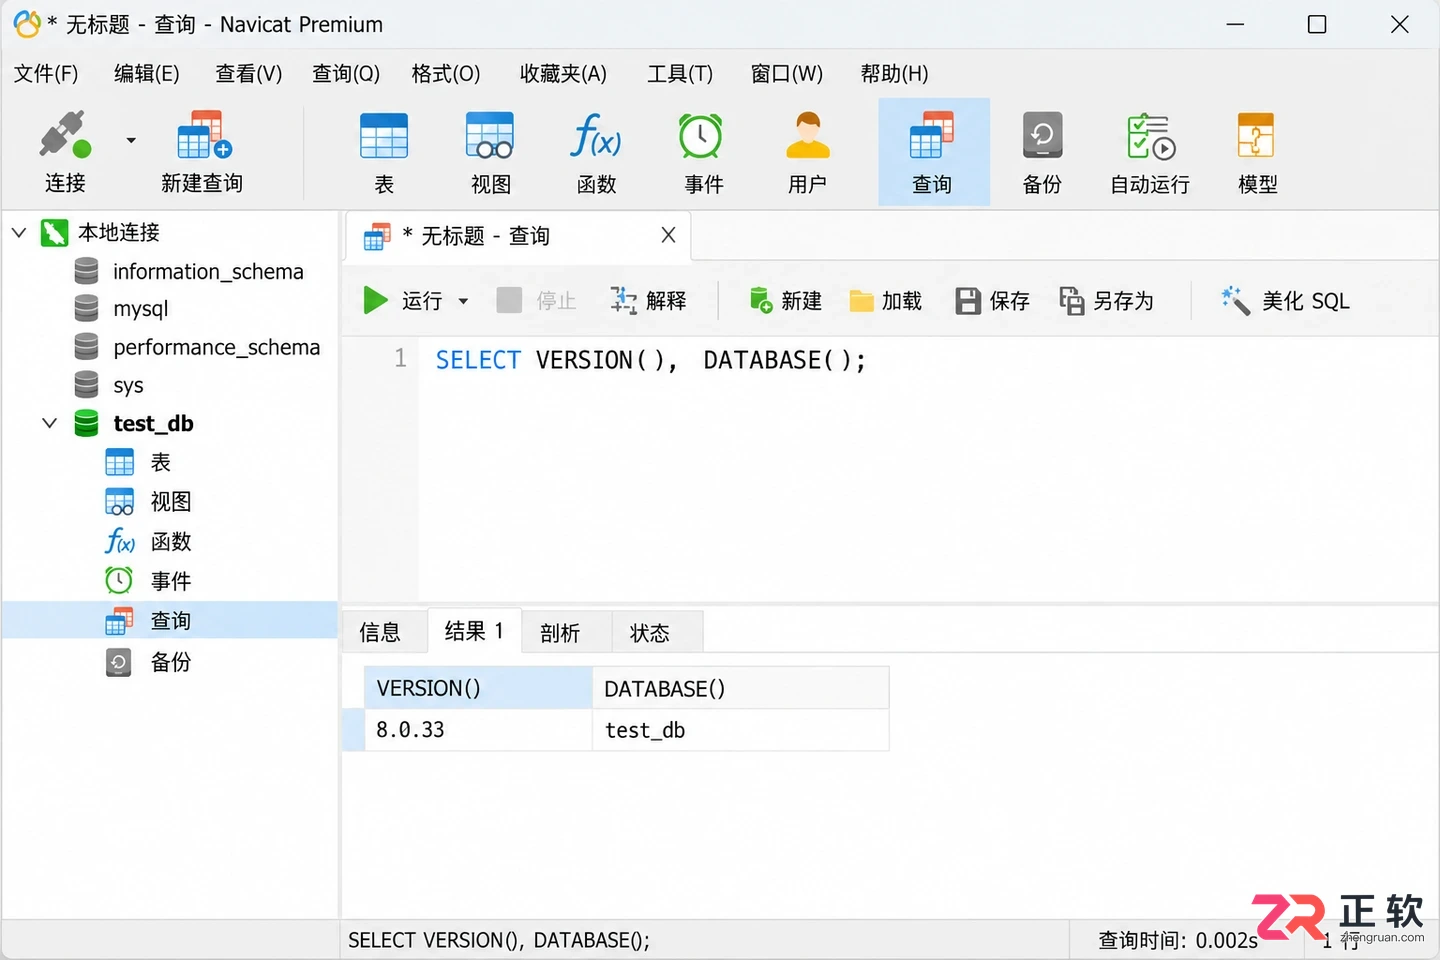
Task: Open the 新建查询 (New Query) toolbar icon
Action: pyautogui.click(x=203, y=136)
